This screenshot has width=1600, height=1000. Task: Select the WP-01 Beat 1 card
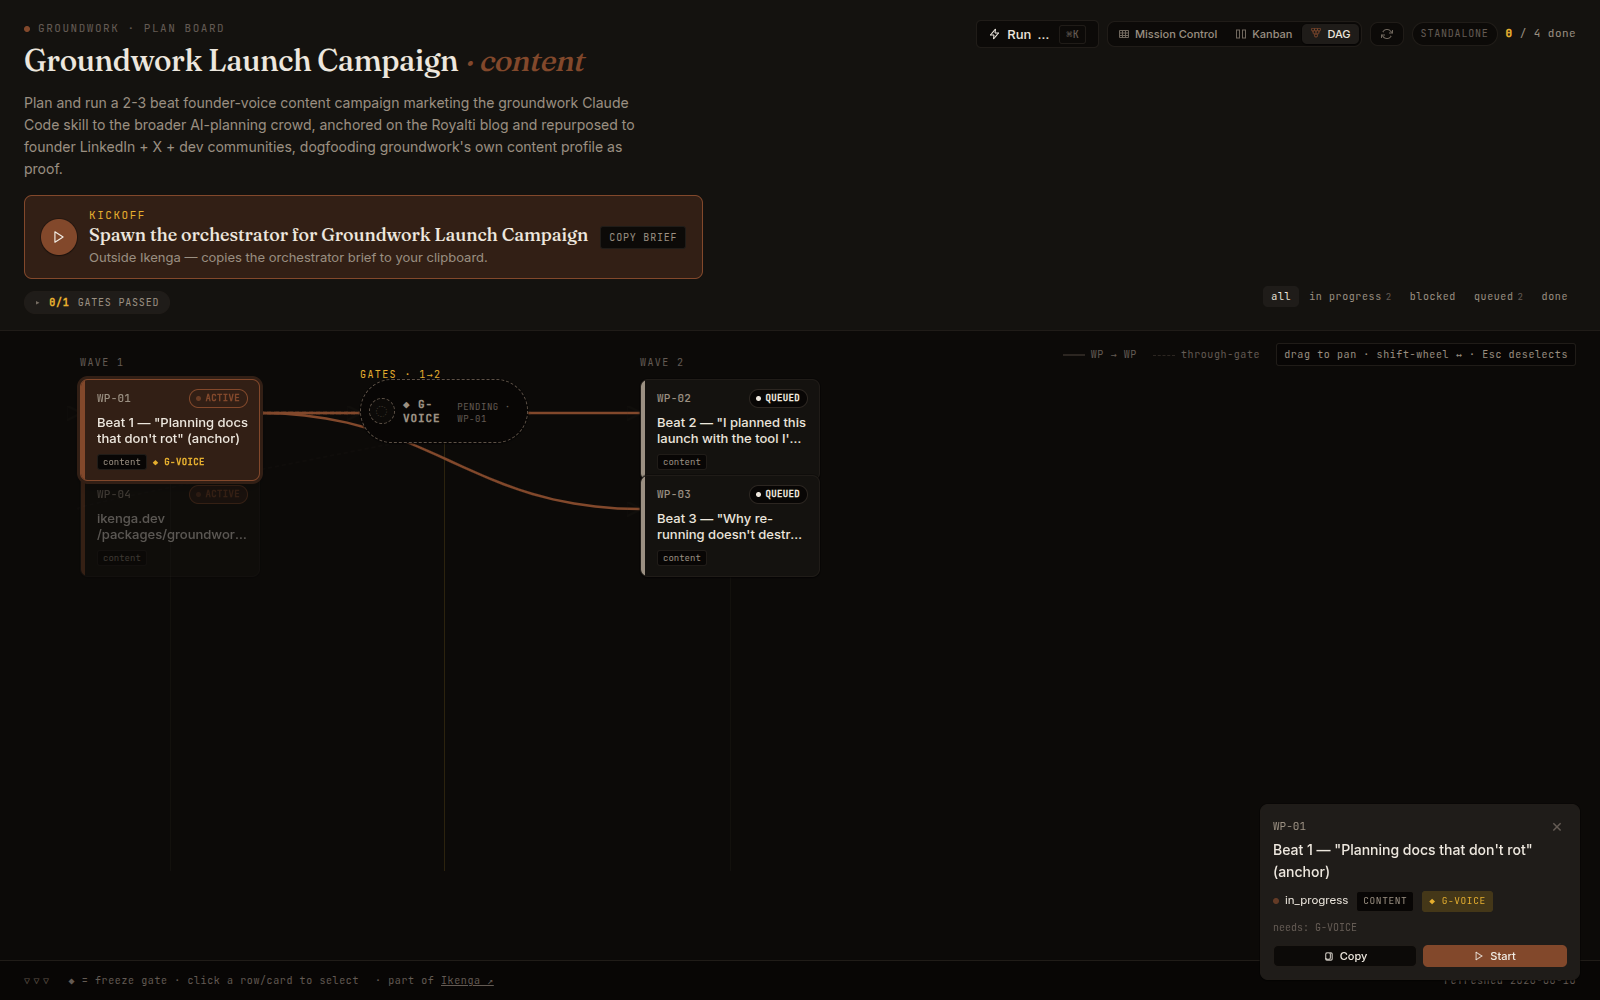pyautogui.click(x=171, y=430)
